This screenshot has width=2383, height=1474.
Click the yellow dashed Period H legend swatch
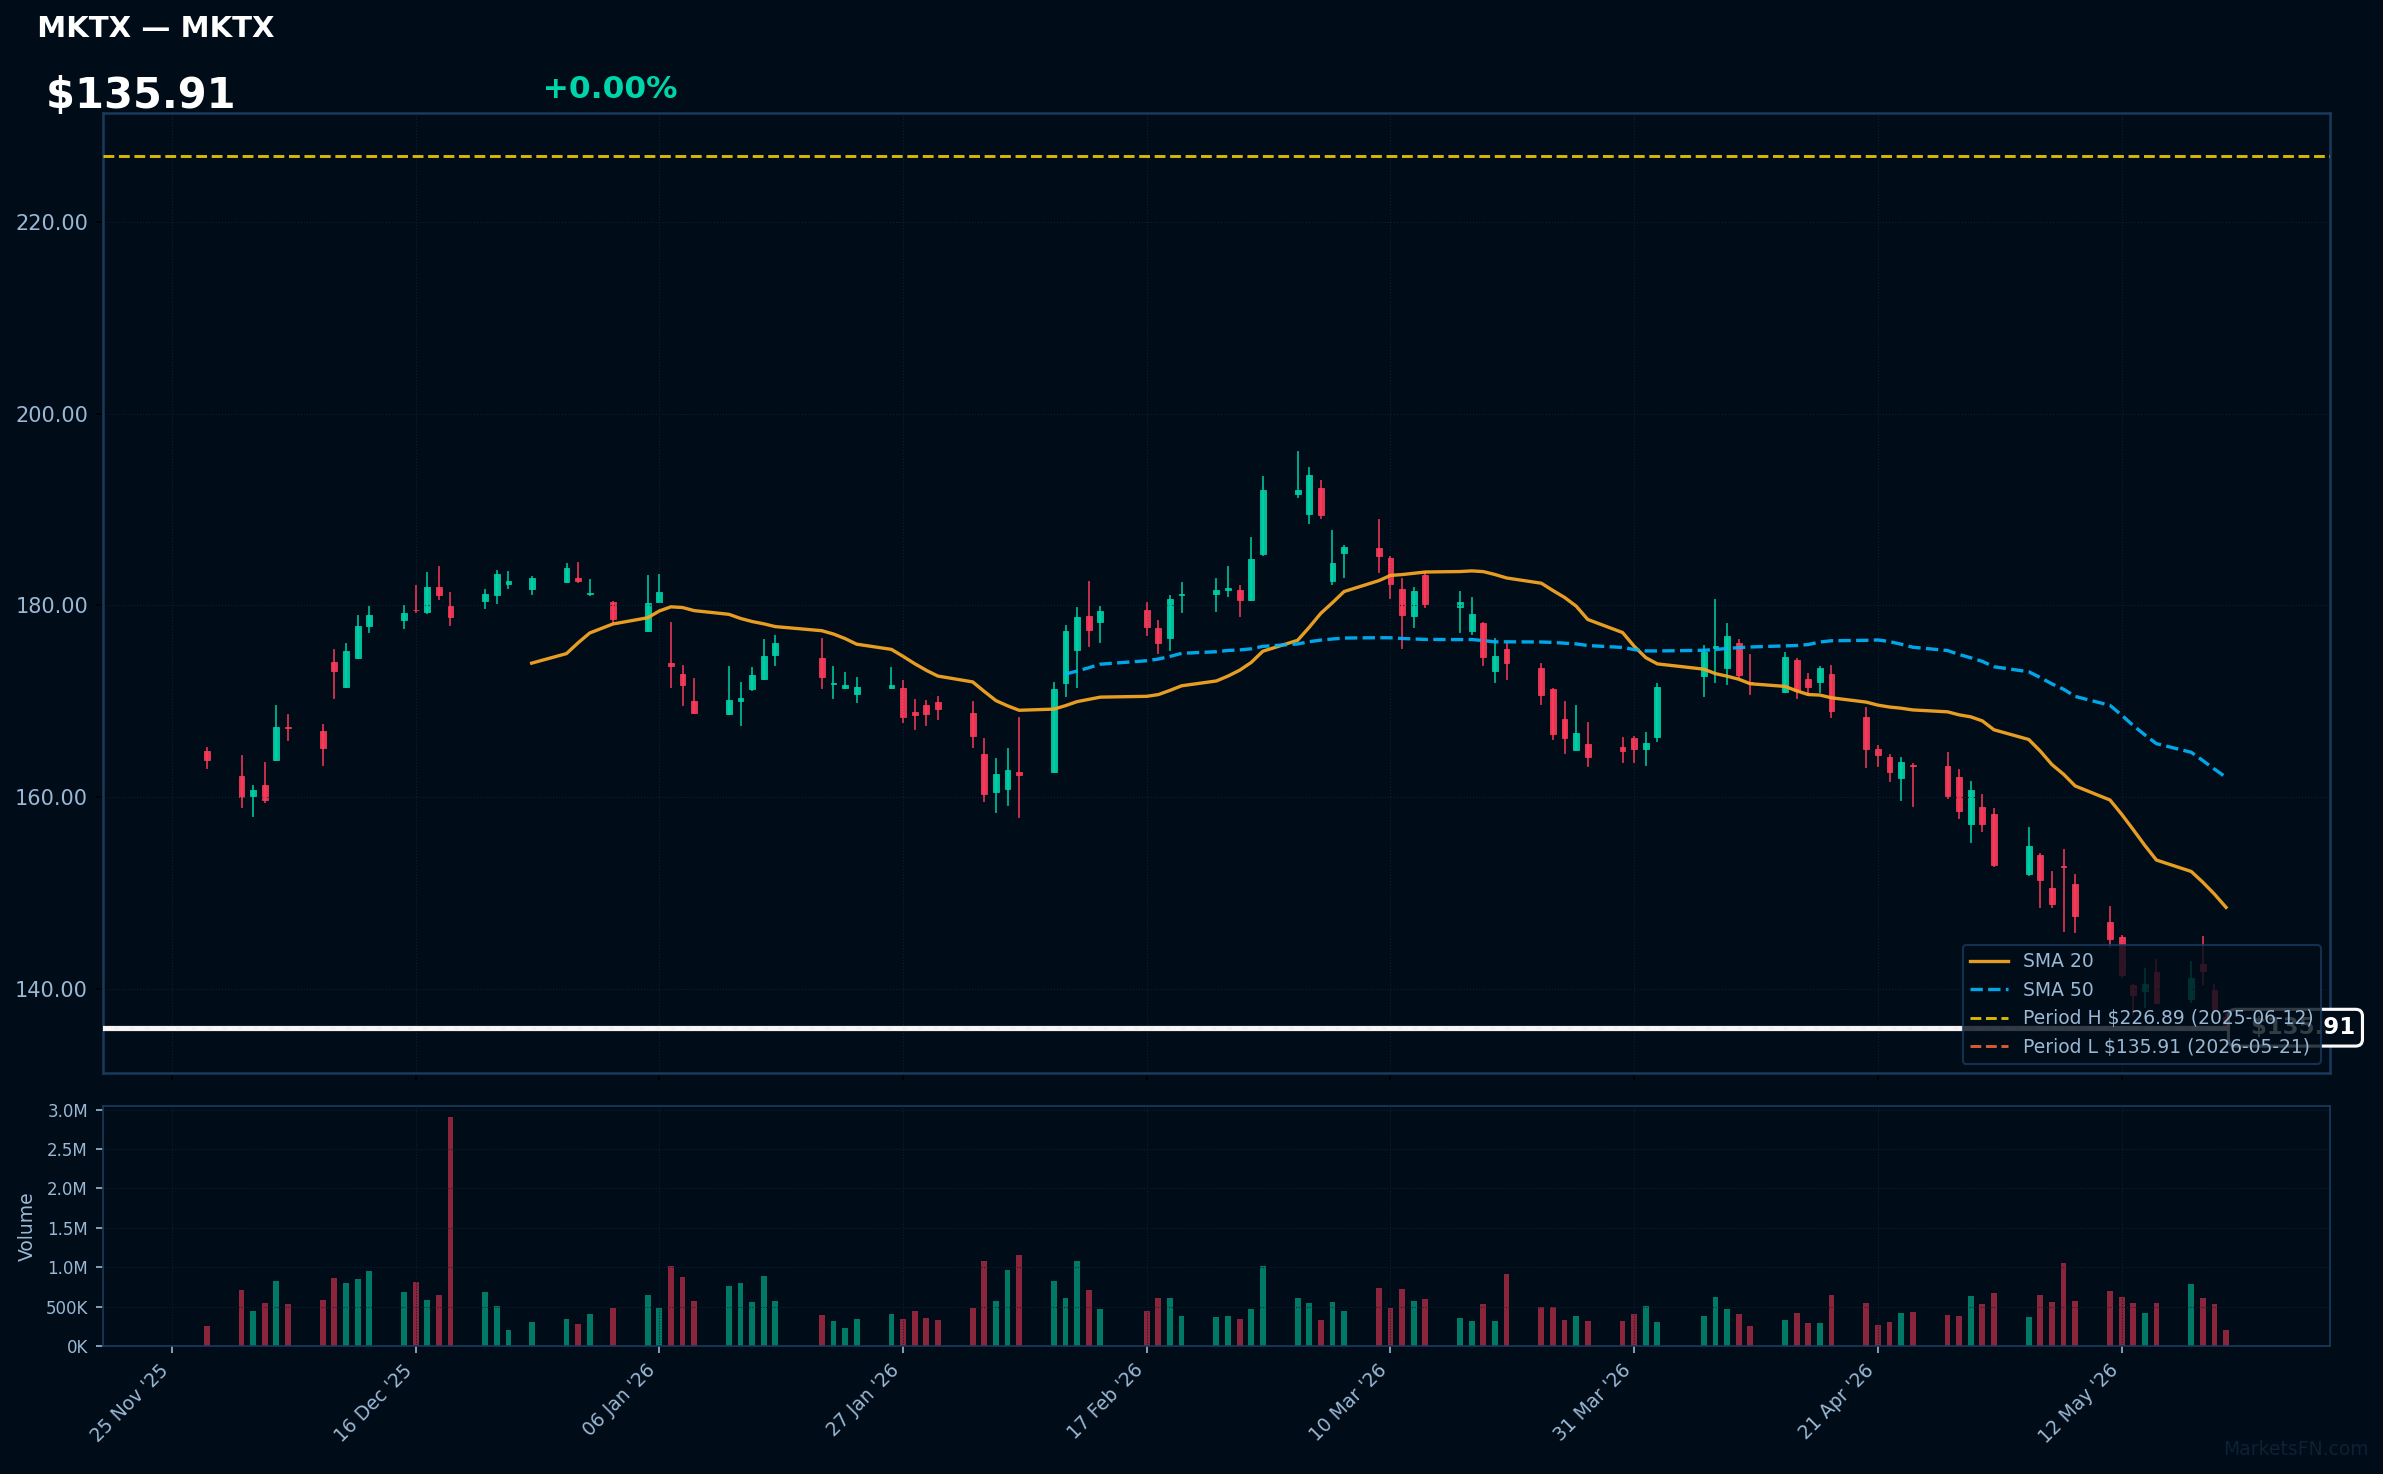[x=1989, y=1018]
